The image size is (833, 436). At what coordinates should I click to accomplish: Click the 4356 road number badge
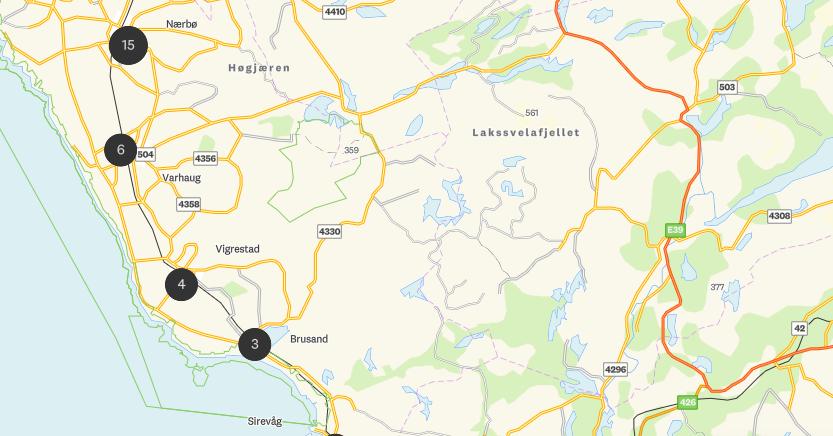pos(205,158)
